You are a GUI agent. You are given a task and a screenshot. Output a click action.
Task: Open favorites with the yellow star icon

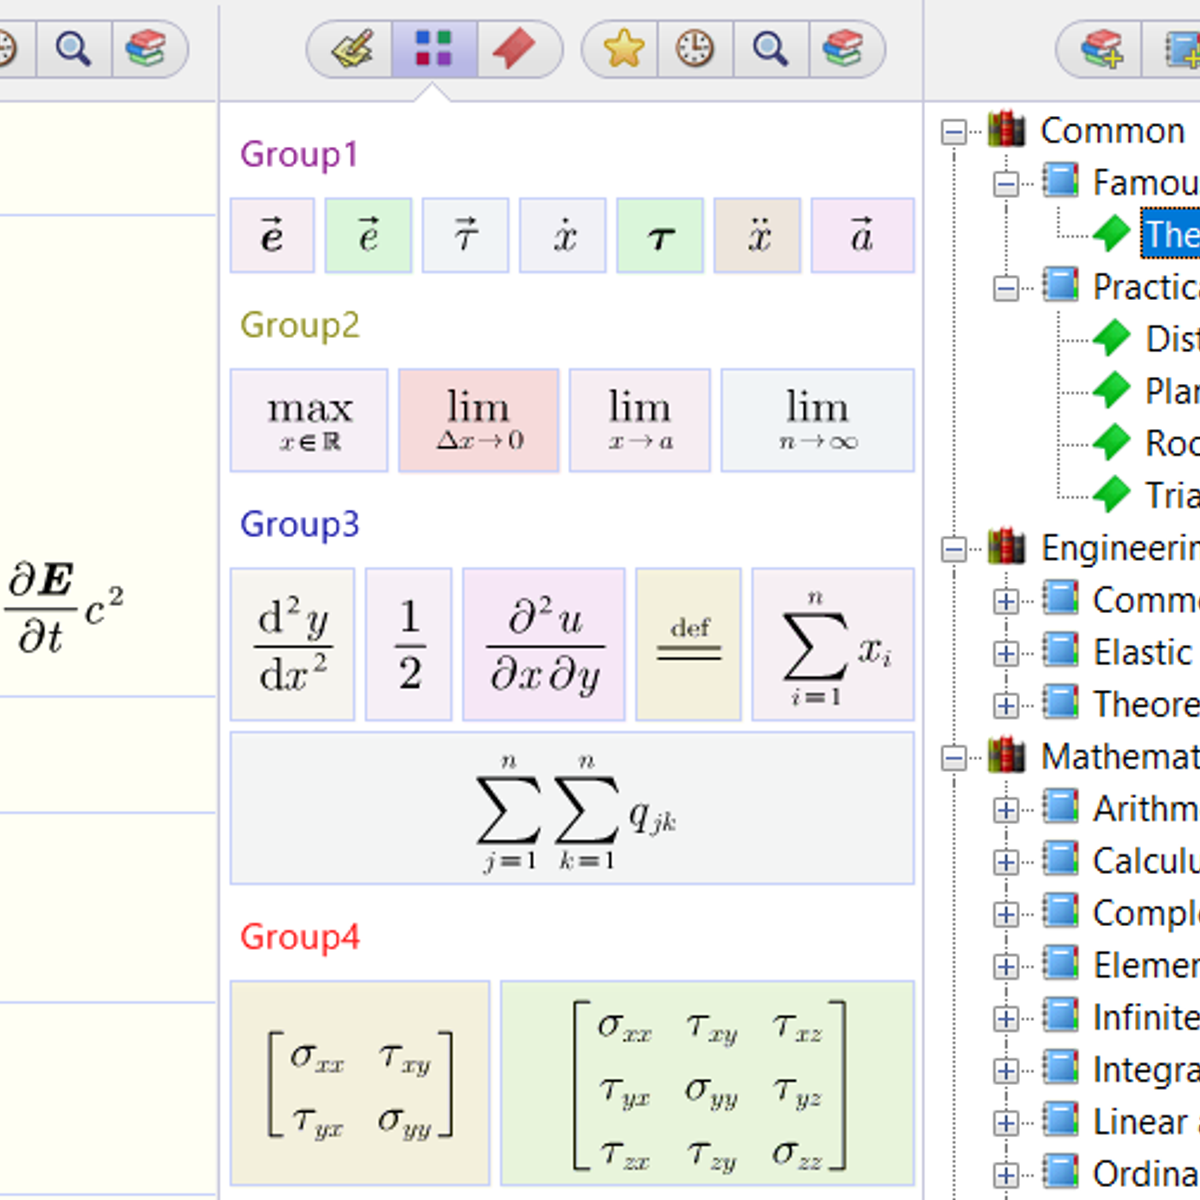click(622, 49)
